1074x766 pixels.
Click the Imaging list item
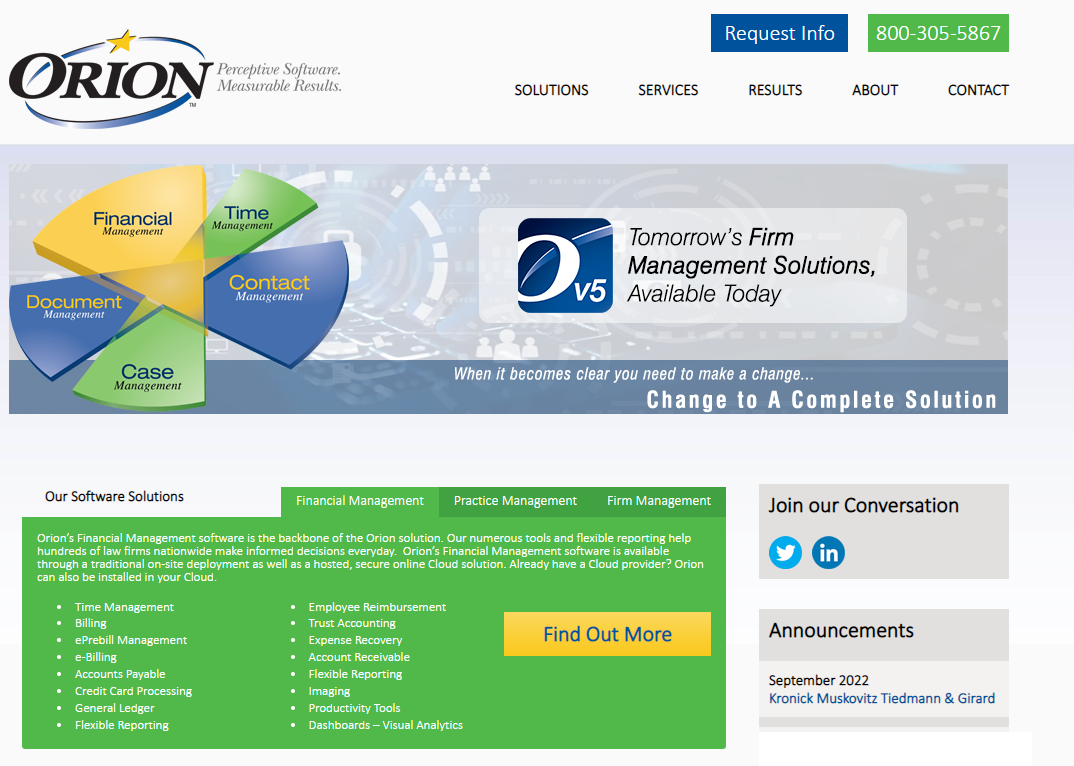click(329, 691)
